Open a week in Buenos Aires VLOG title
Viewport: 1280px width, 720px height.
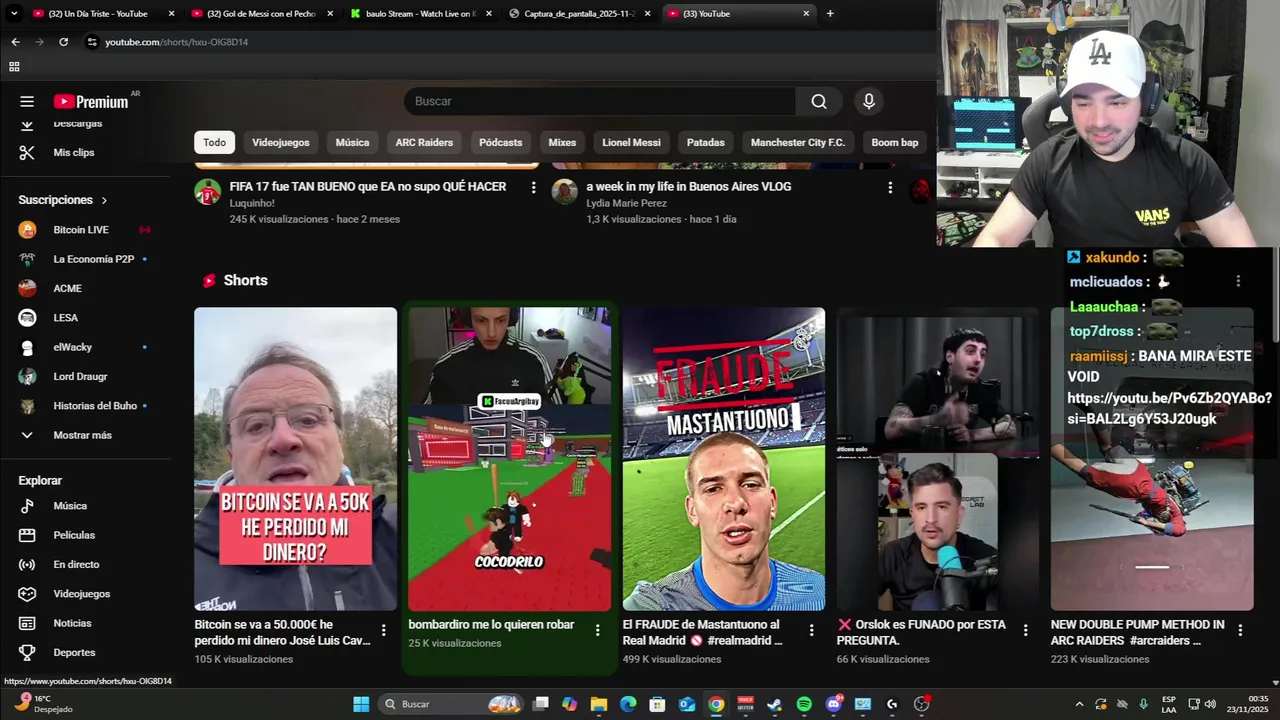coord(689,187)
